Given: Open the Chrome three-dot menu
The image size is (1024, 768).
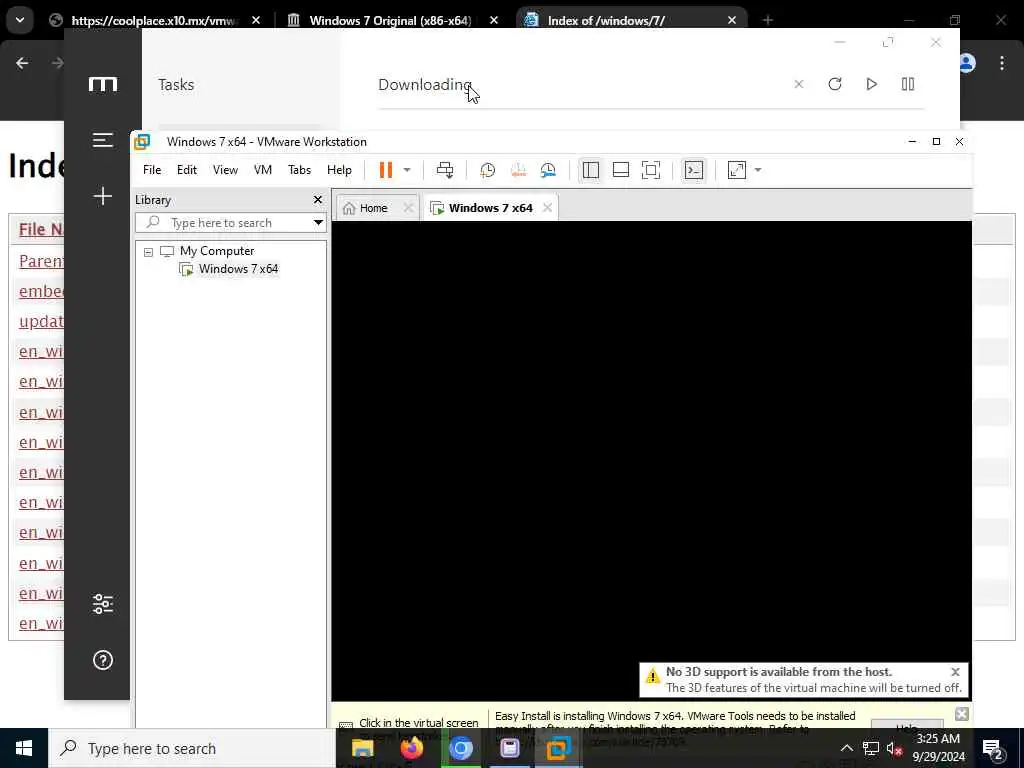Looking at the screenshot, I should click(1002, 63).
